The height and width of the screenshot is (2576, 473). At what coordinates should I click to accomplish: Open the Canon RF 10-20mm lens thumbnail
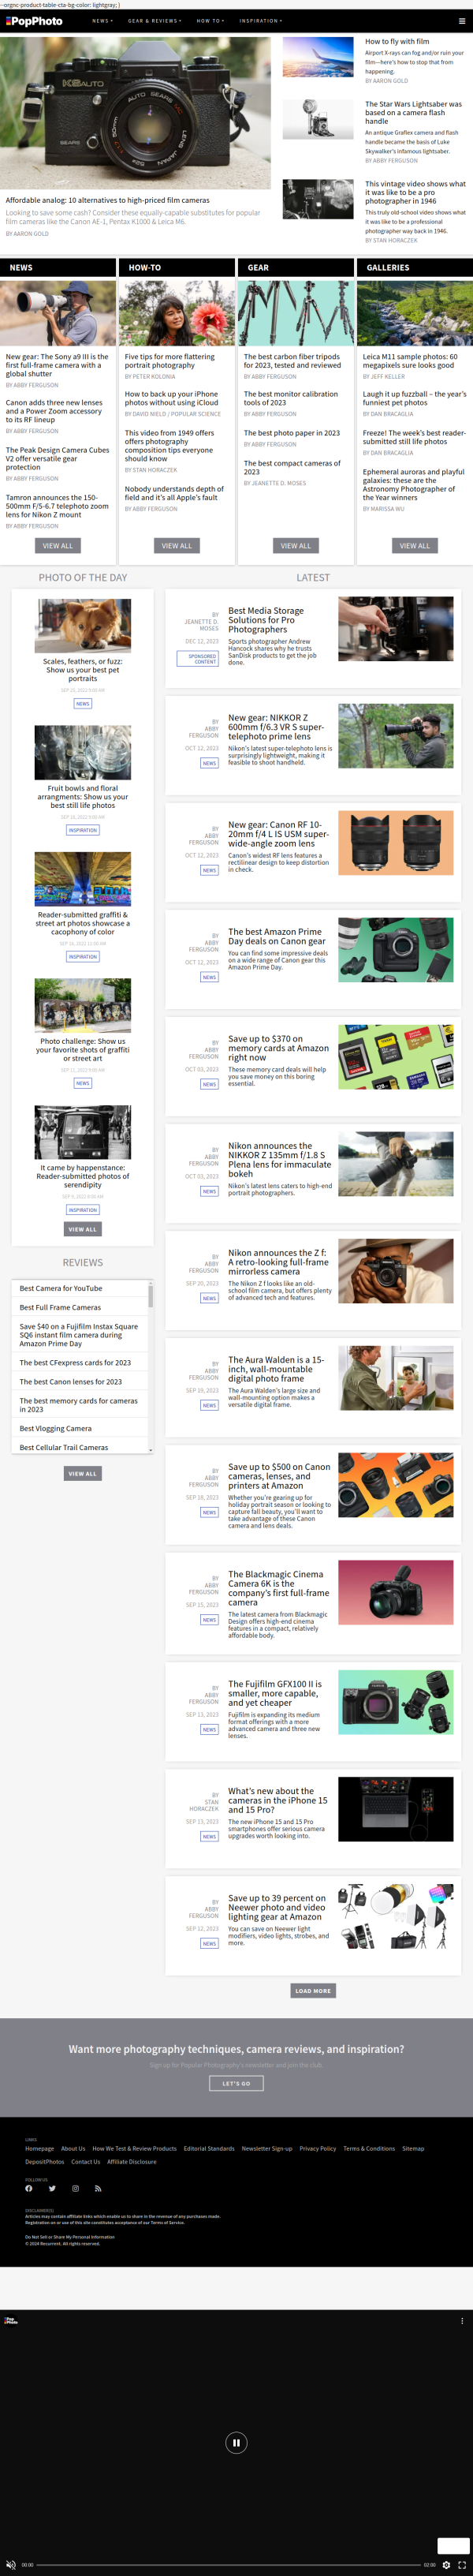click(396, 842)
